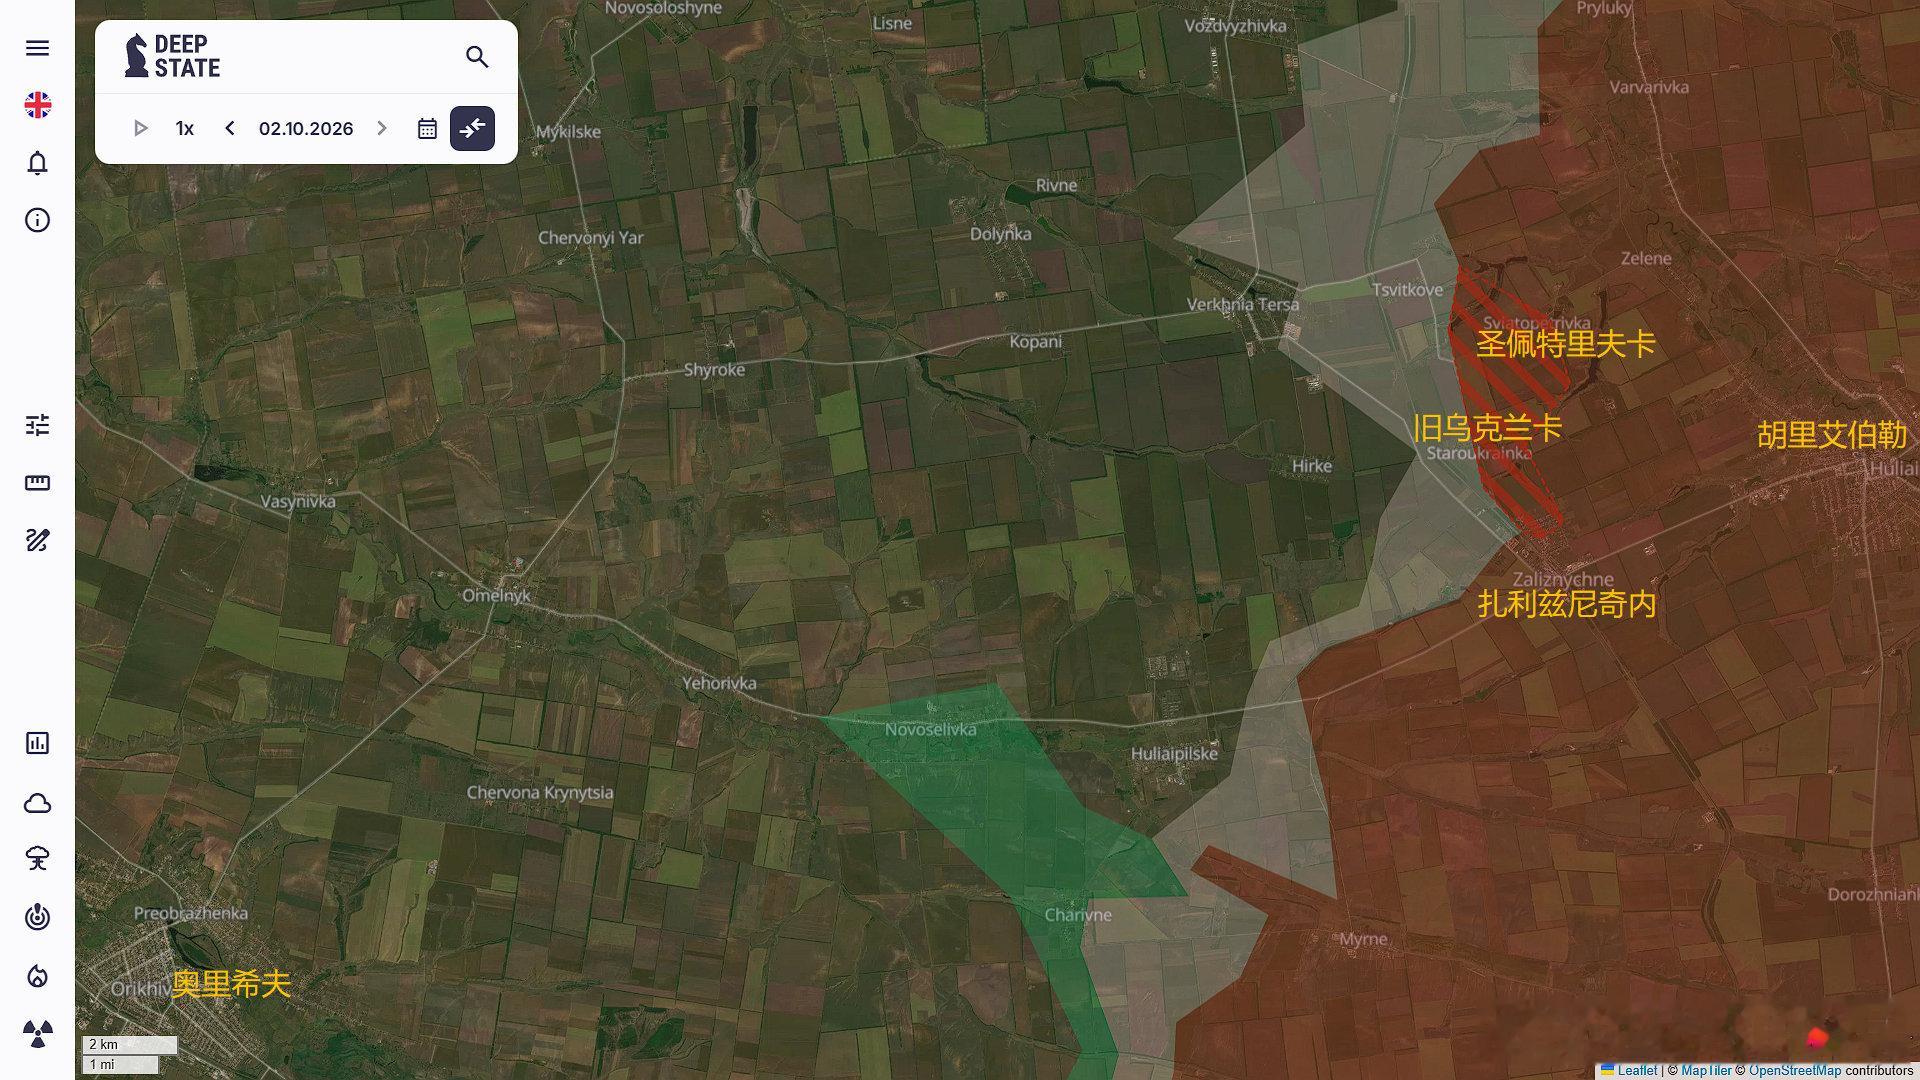This screenshot has width=1920, height=1080.
Task: Open the weather cloud layer icon
Action: click(x=37, y=803)
